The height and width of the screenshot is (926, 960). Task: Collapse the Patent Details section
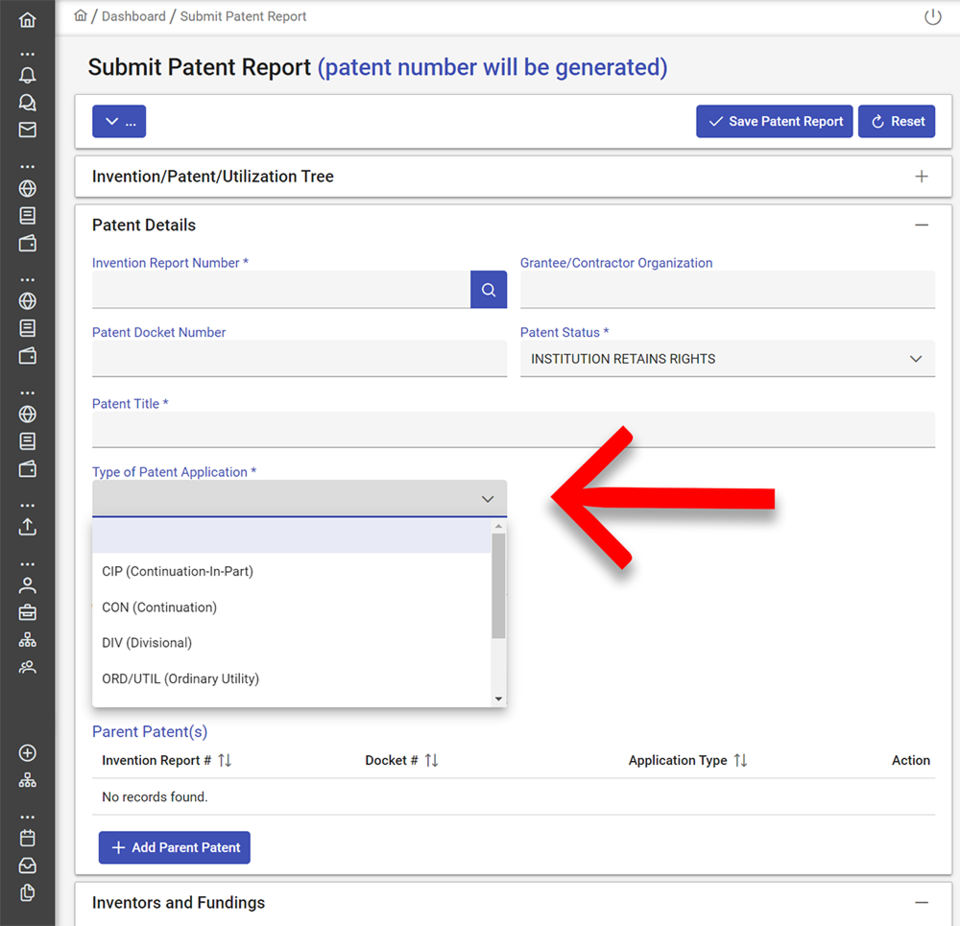click(921, 224)
